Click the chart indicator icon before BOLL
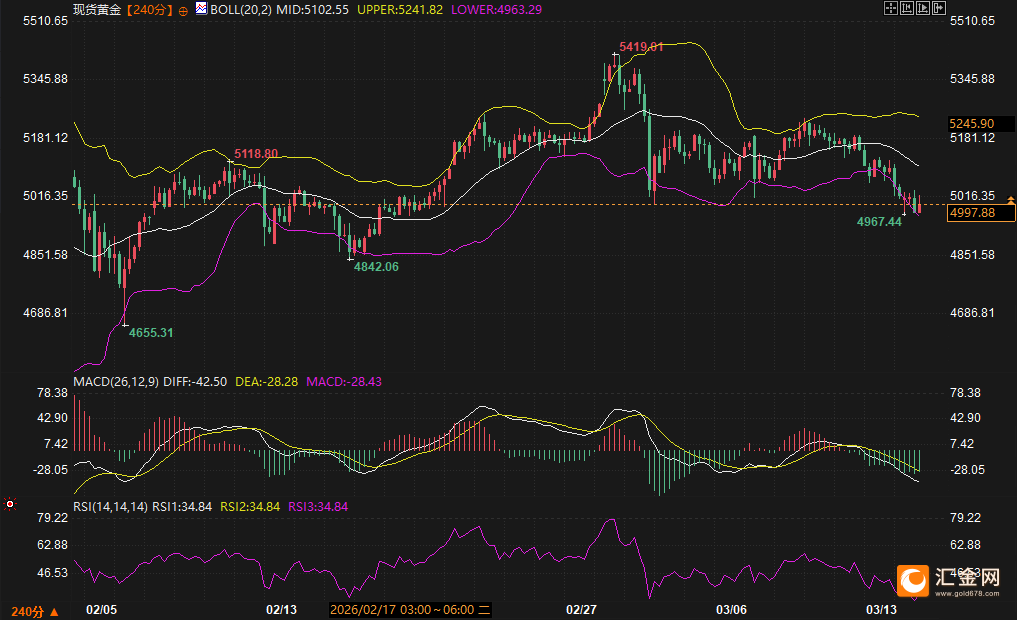This screenshot has height=620, width=1017. (x=201, y=8)
